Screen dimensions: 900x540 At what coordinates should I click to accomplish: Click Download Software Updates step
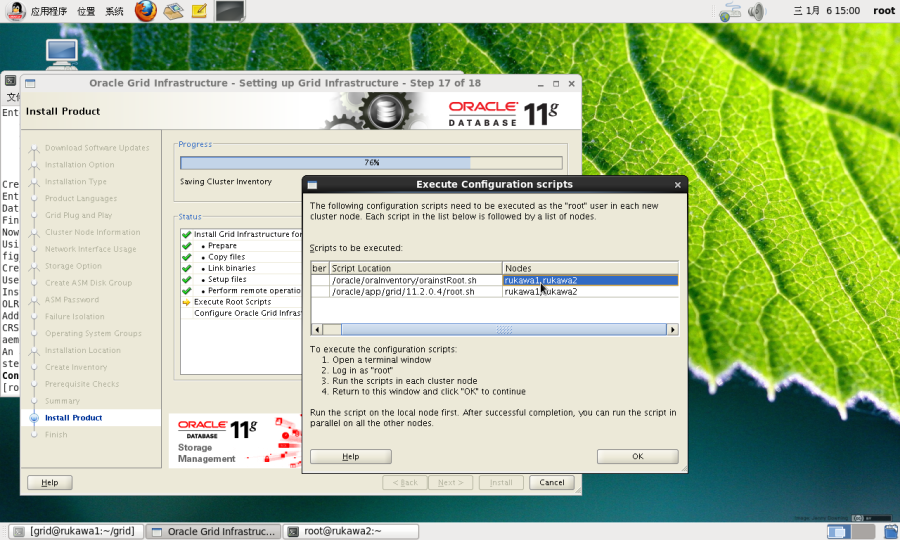97,147
